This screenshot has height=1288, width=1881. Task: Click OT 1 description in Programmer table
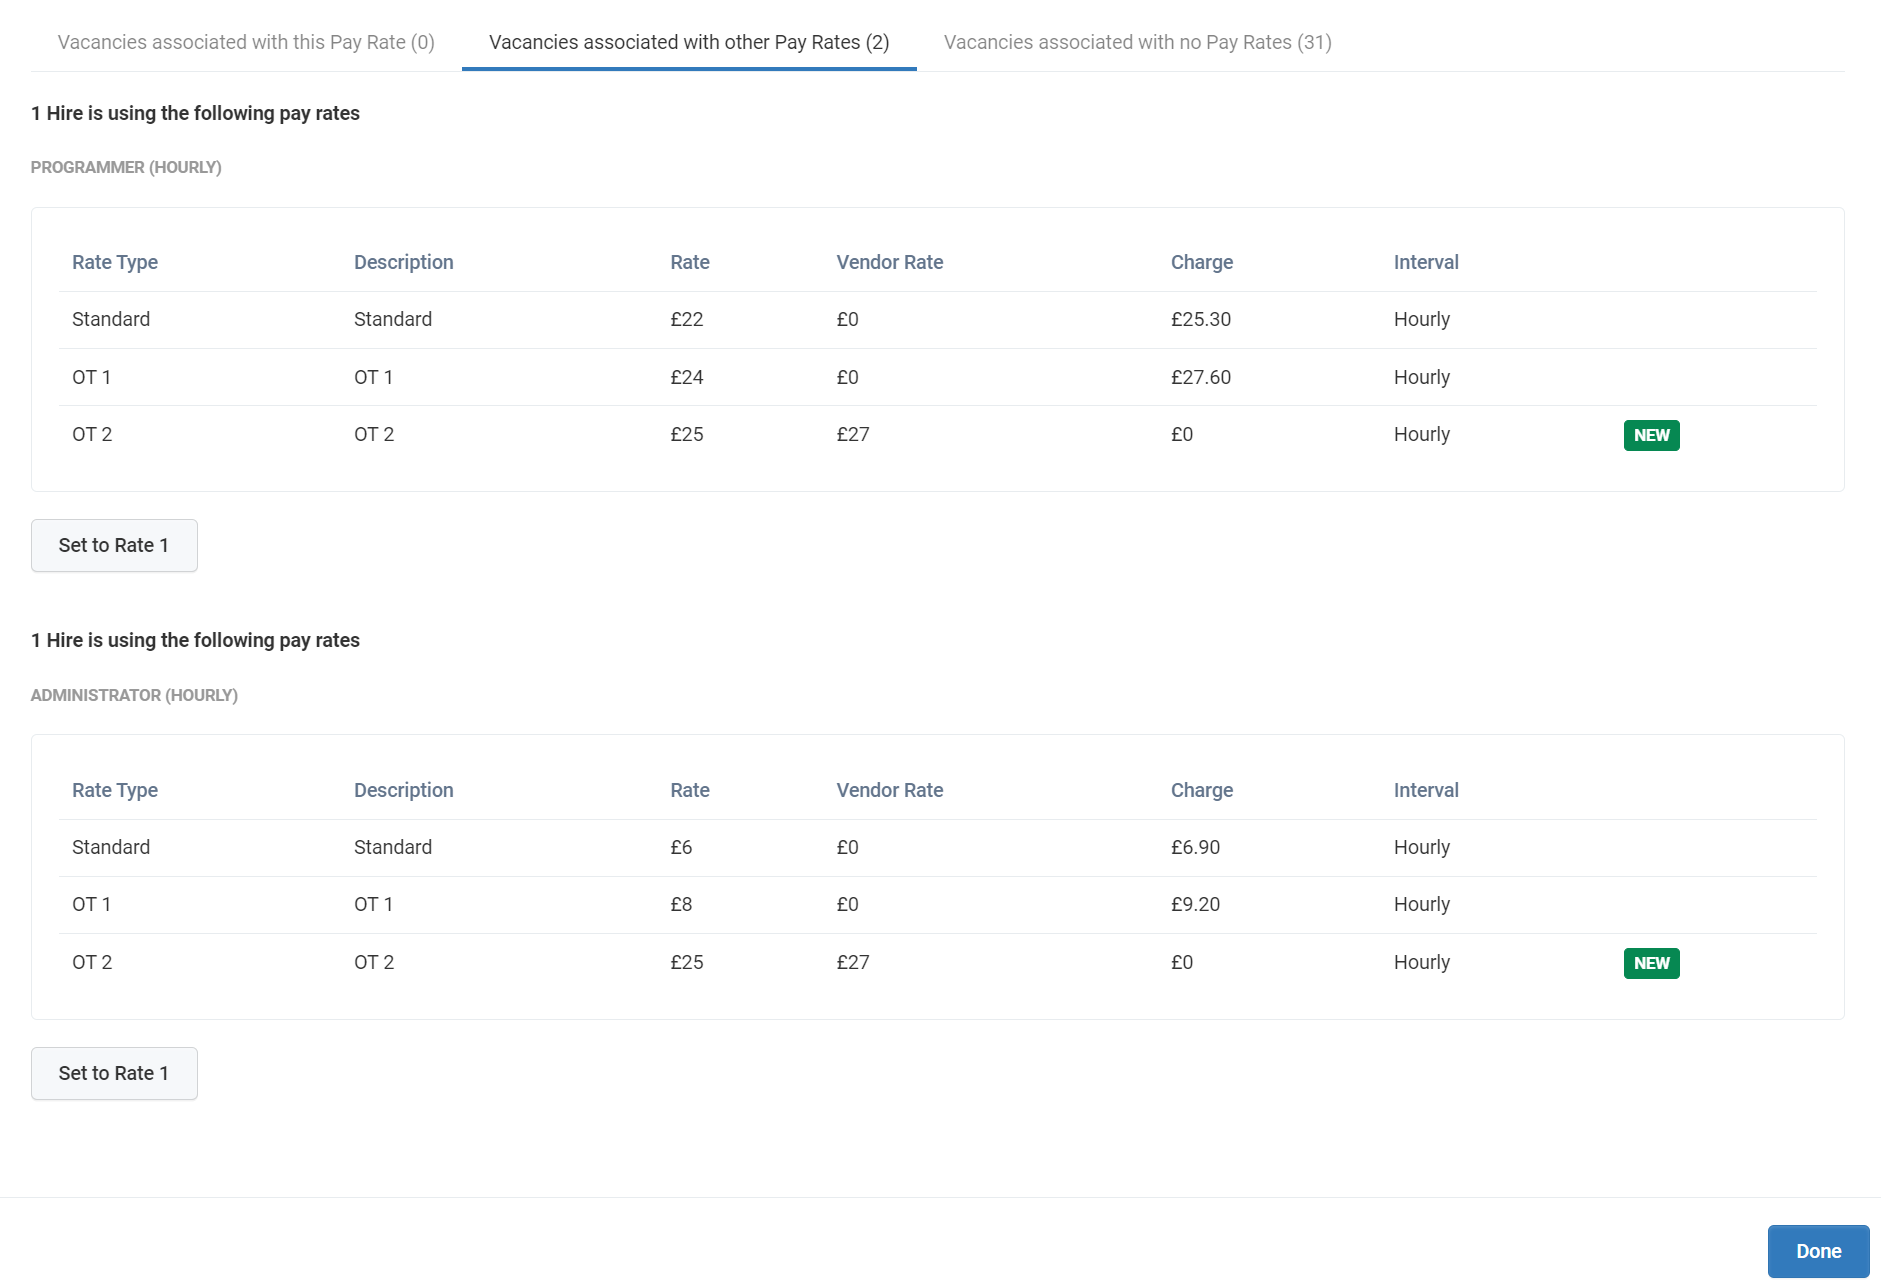point(373,377)
